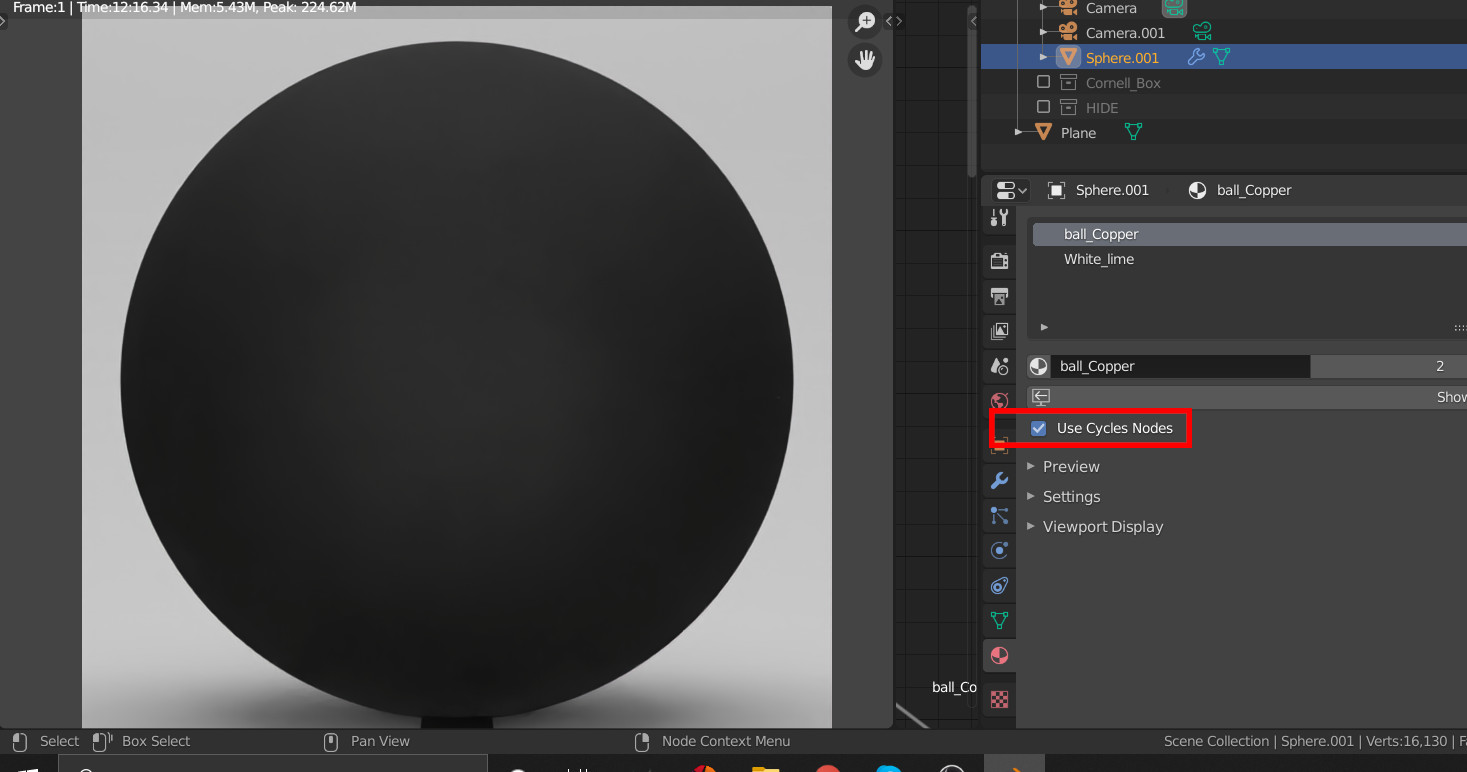Enable the HIDE collection checkbox
The image size is (1467, 772).
[x=1044, y=107]
